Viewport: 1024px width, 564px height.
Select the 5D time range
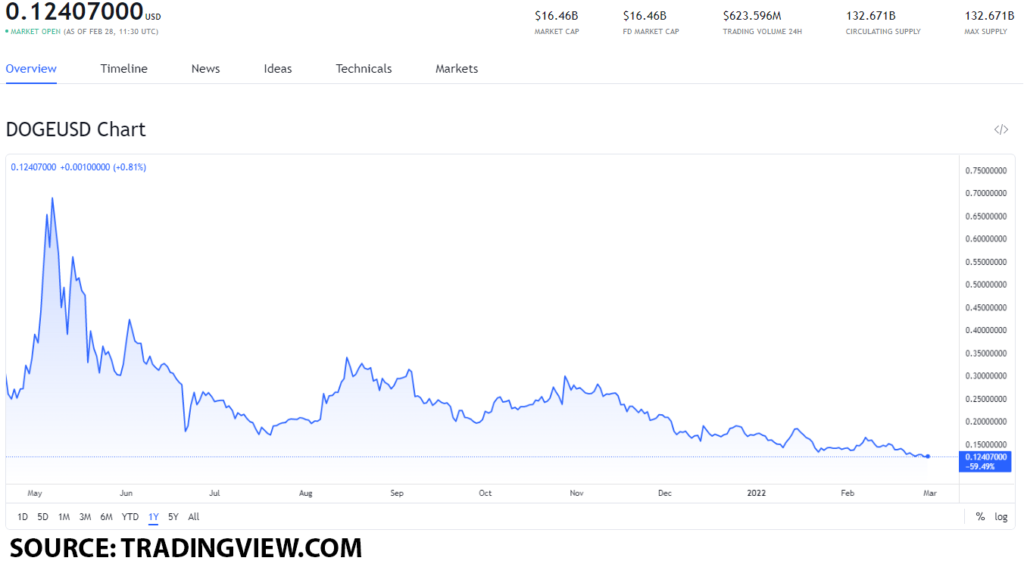click(x=43, y=517)
